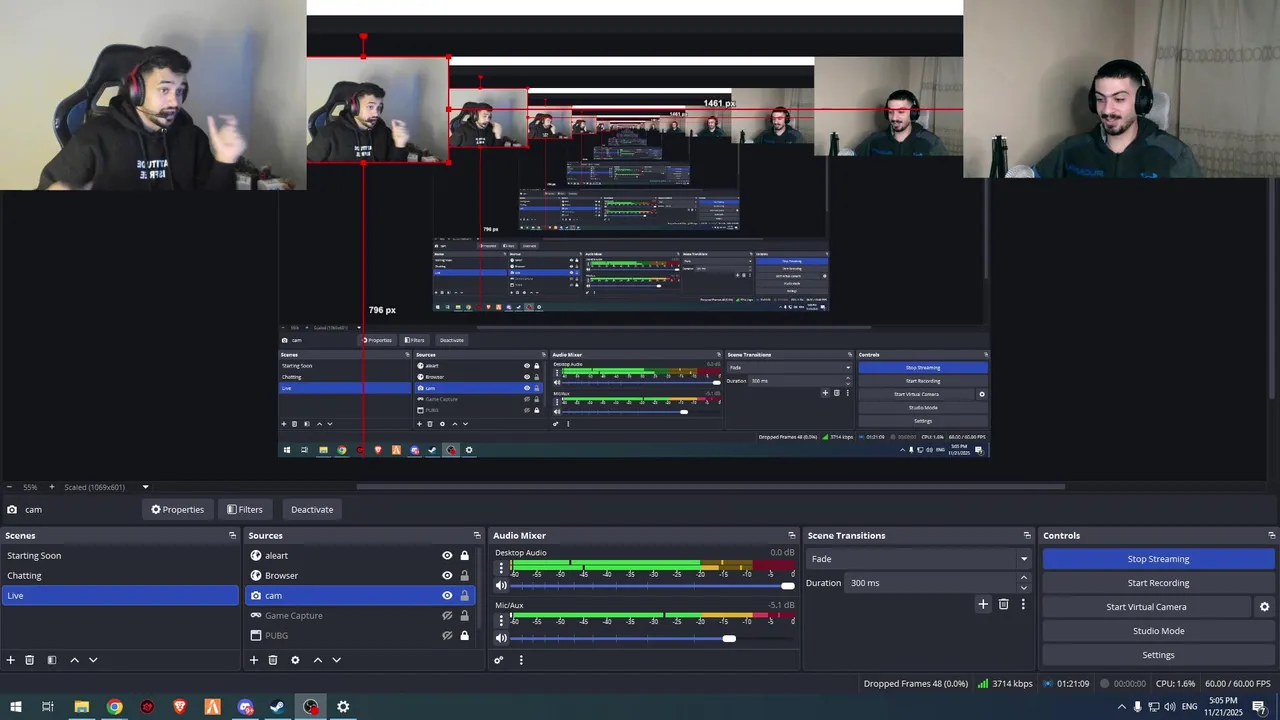Unlock the aleart source
Viewport: 1280px width, 720px height.
coord(464,556)
